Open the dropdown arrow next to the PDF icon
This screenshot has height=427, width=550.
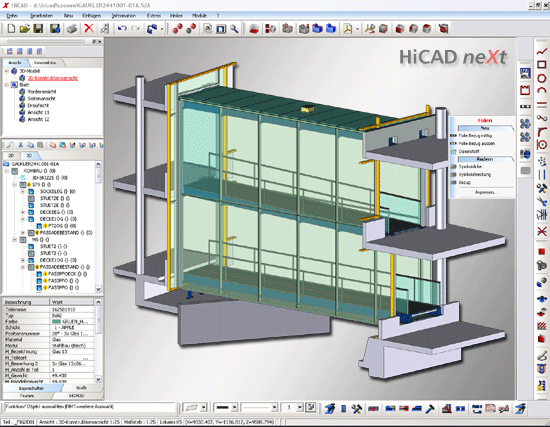point(357,29)
